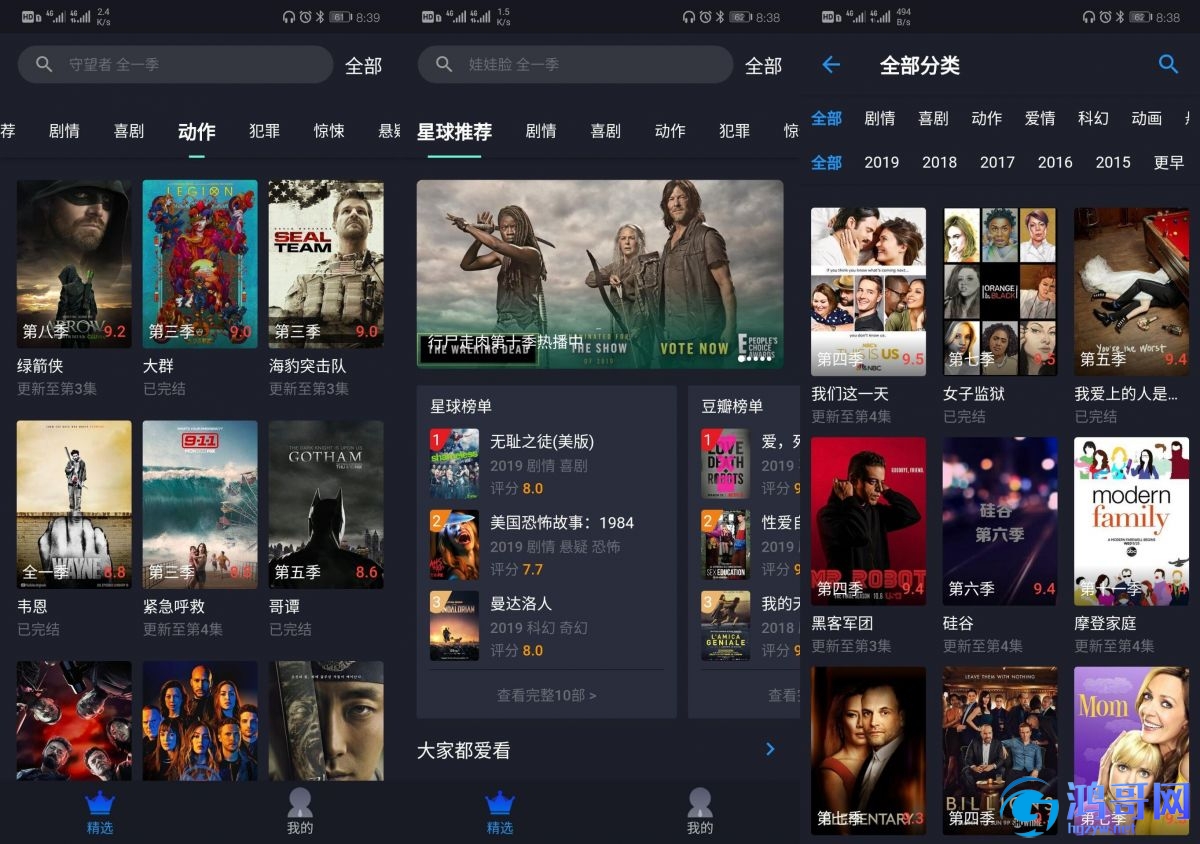The width and height of the screenshot is (1200, 844).
Task: Open 曼达洛人 in 星球榜单
Action: click(546, 626)
